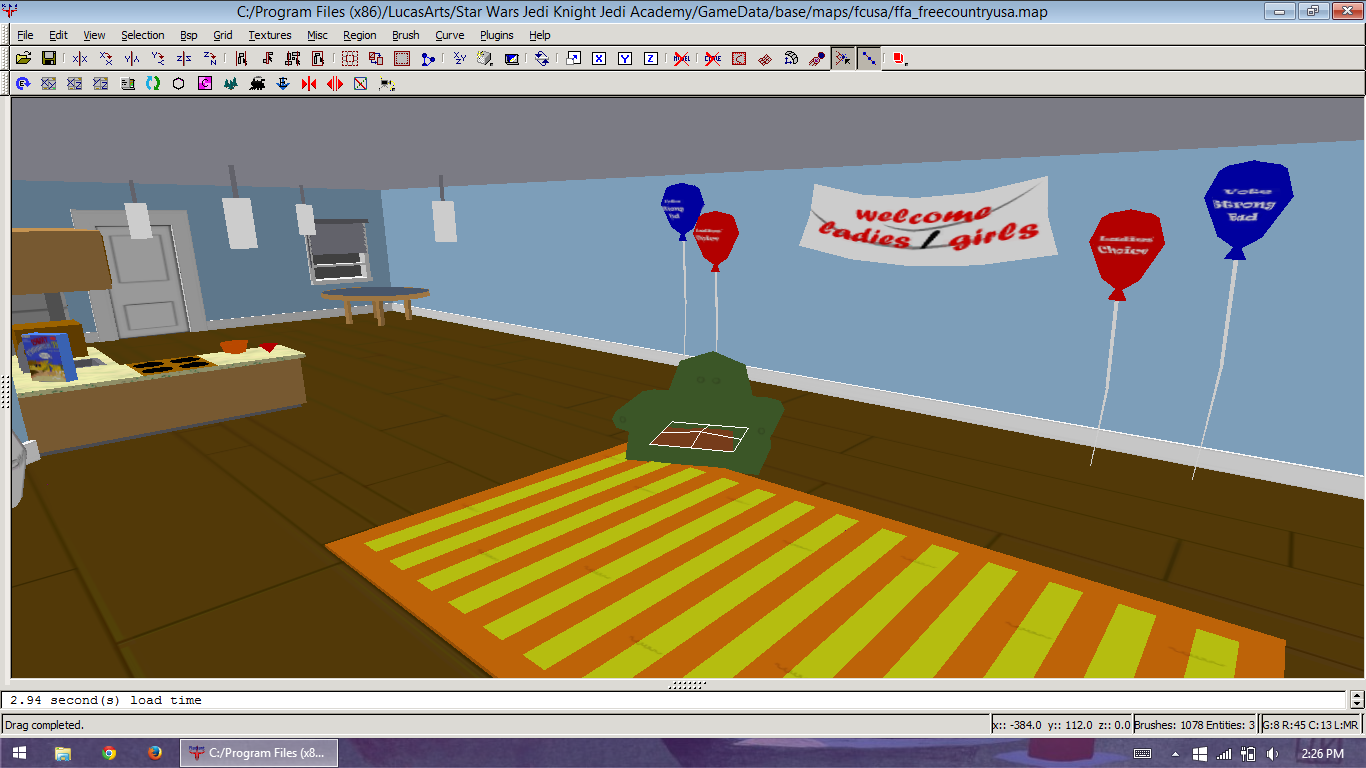Open File Explorer from the taskbar
The image size is (1366, 768).
click(x=63, y=753)
